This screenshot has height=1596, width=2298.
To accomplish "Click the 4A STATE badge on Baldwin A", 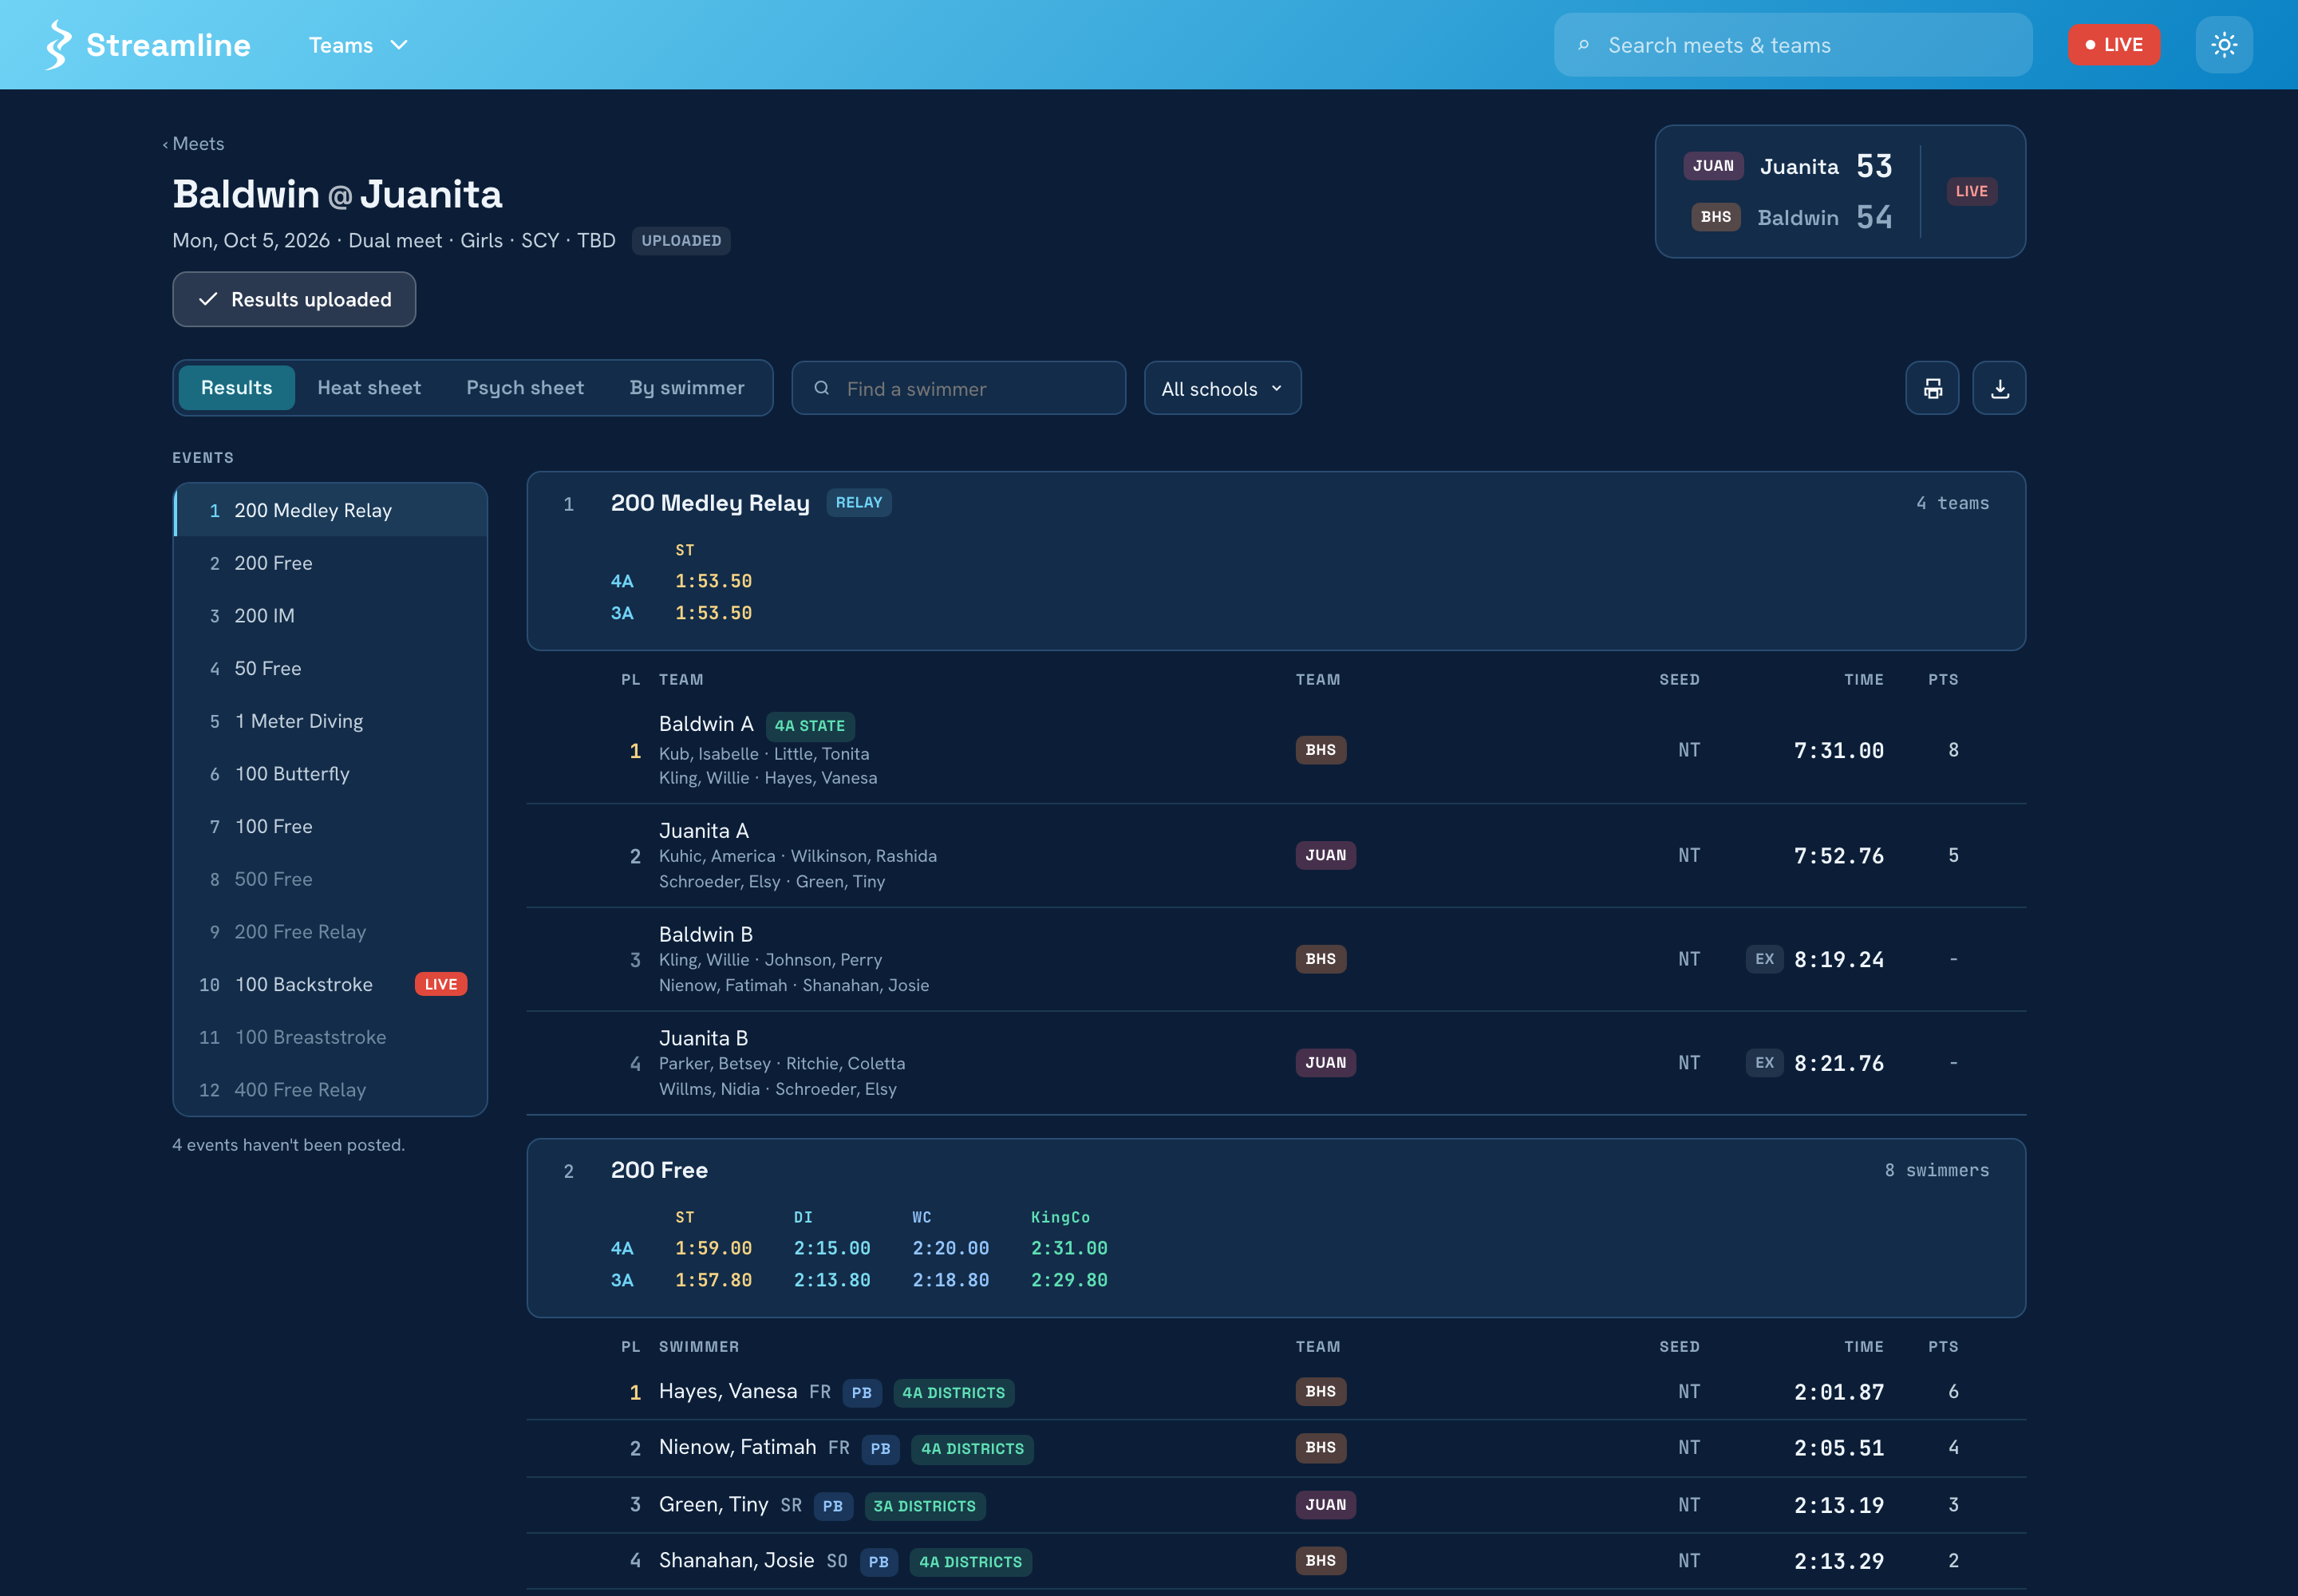I will [809, 726].
